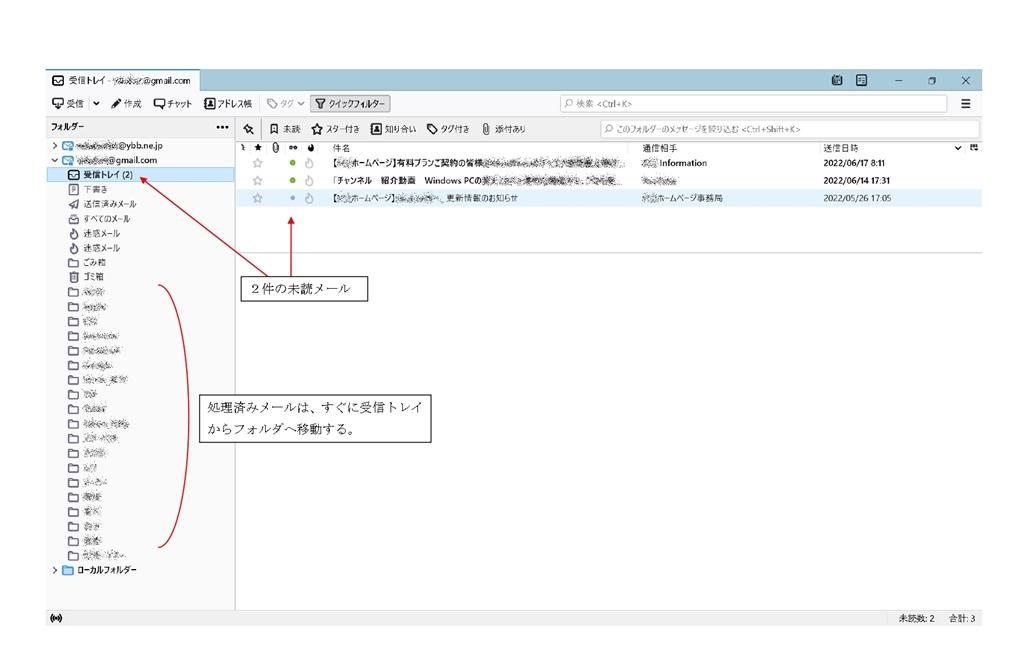The image size is (1024, 646).
Task: Sort by the 送信日時 date column
Action: click(840, 148)
